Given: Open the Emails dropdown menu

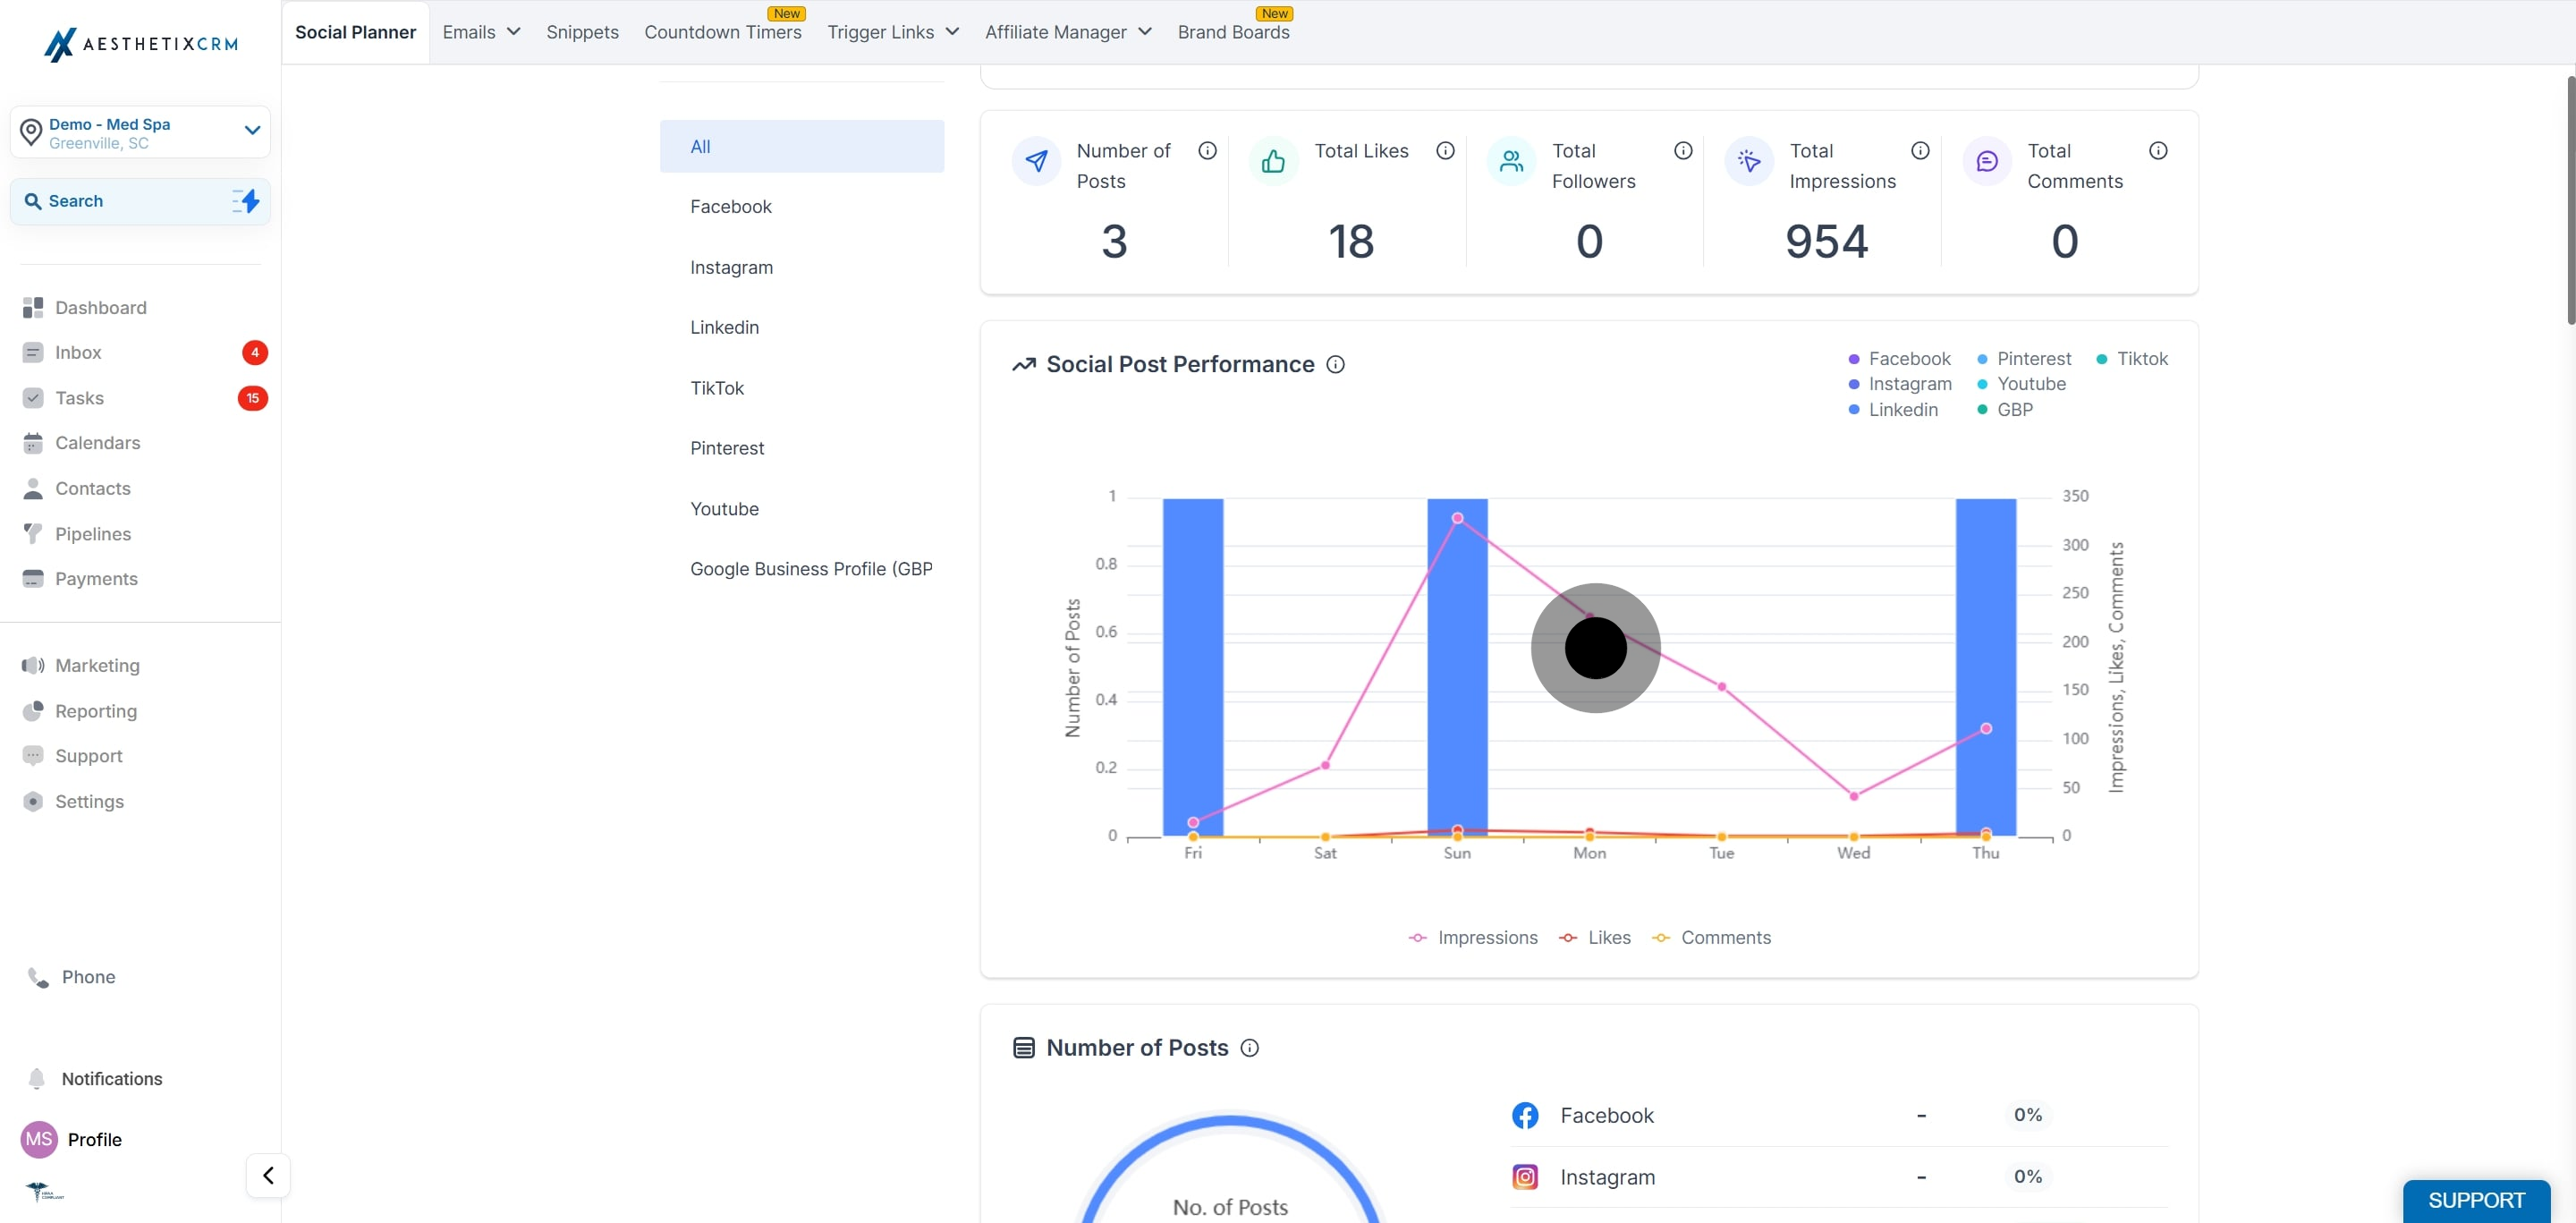Looking at the screenshot, I should coord(481,32).
